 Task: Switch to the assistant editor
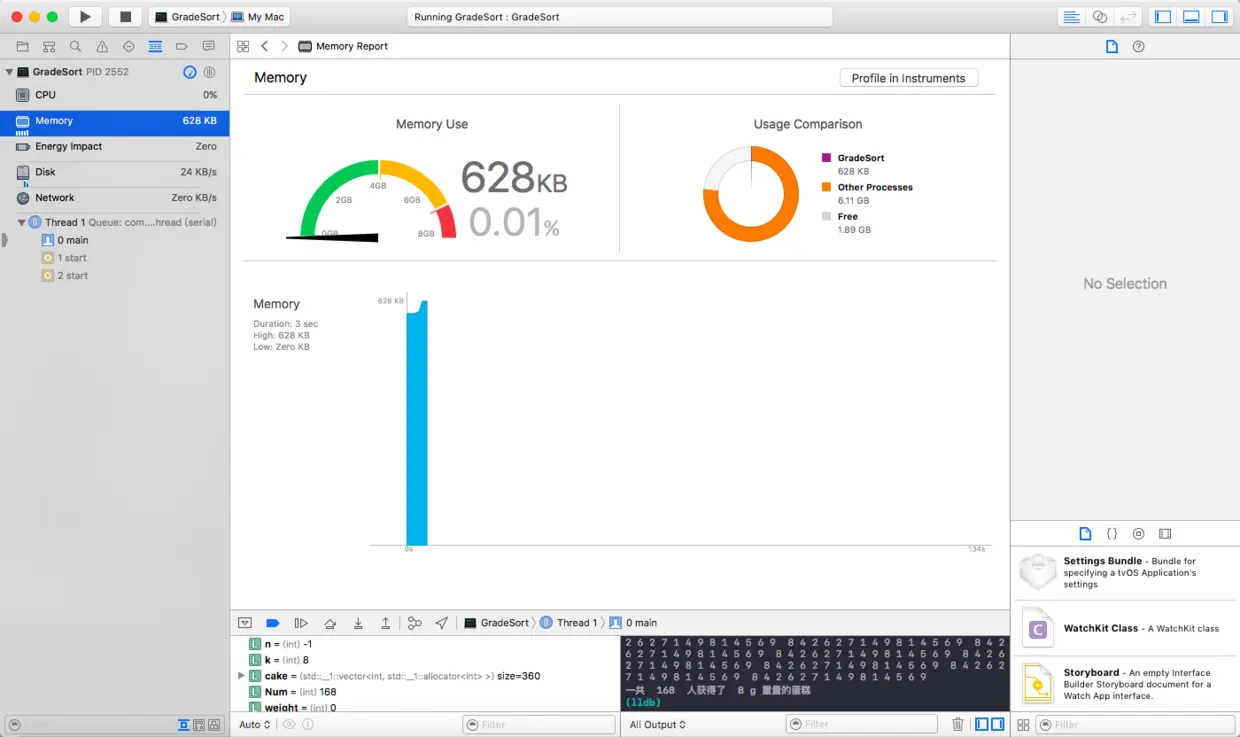tap(1100, 17)
